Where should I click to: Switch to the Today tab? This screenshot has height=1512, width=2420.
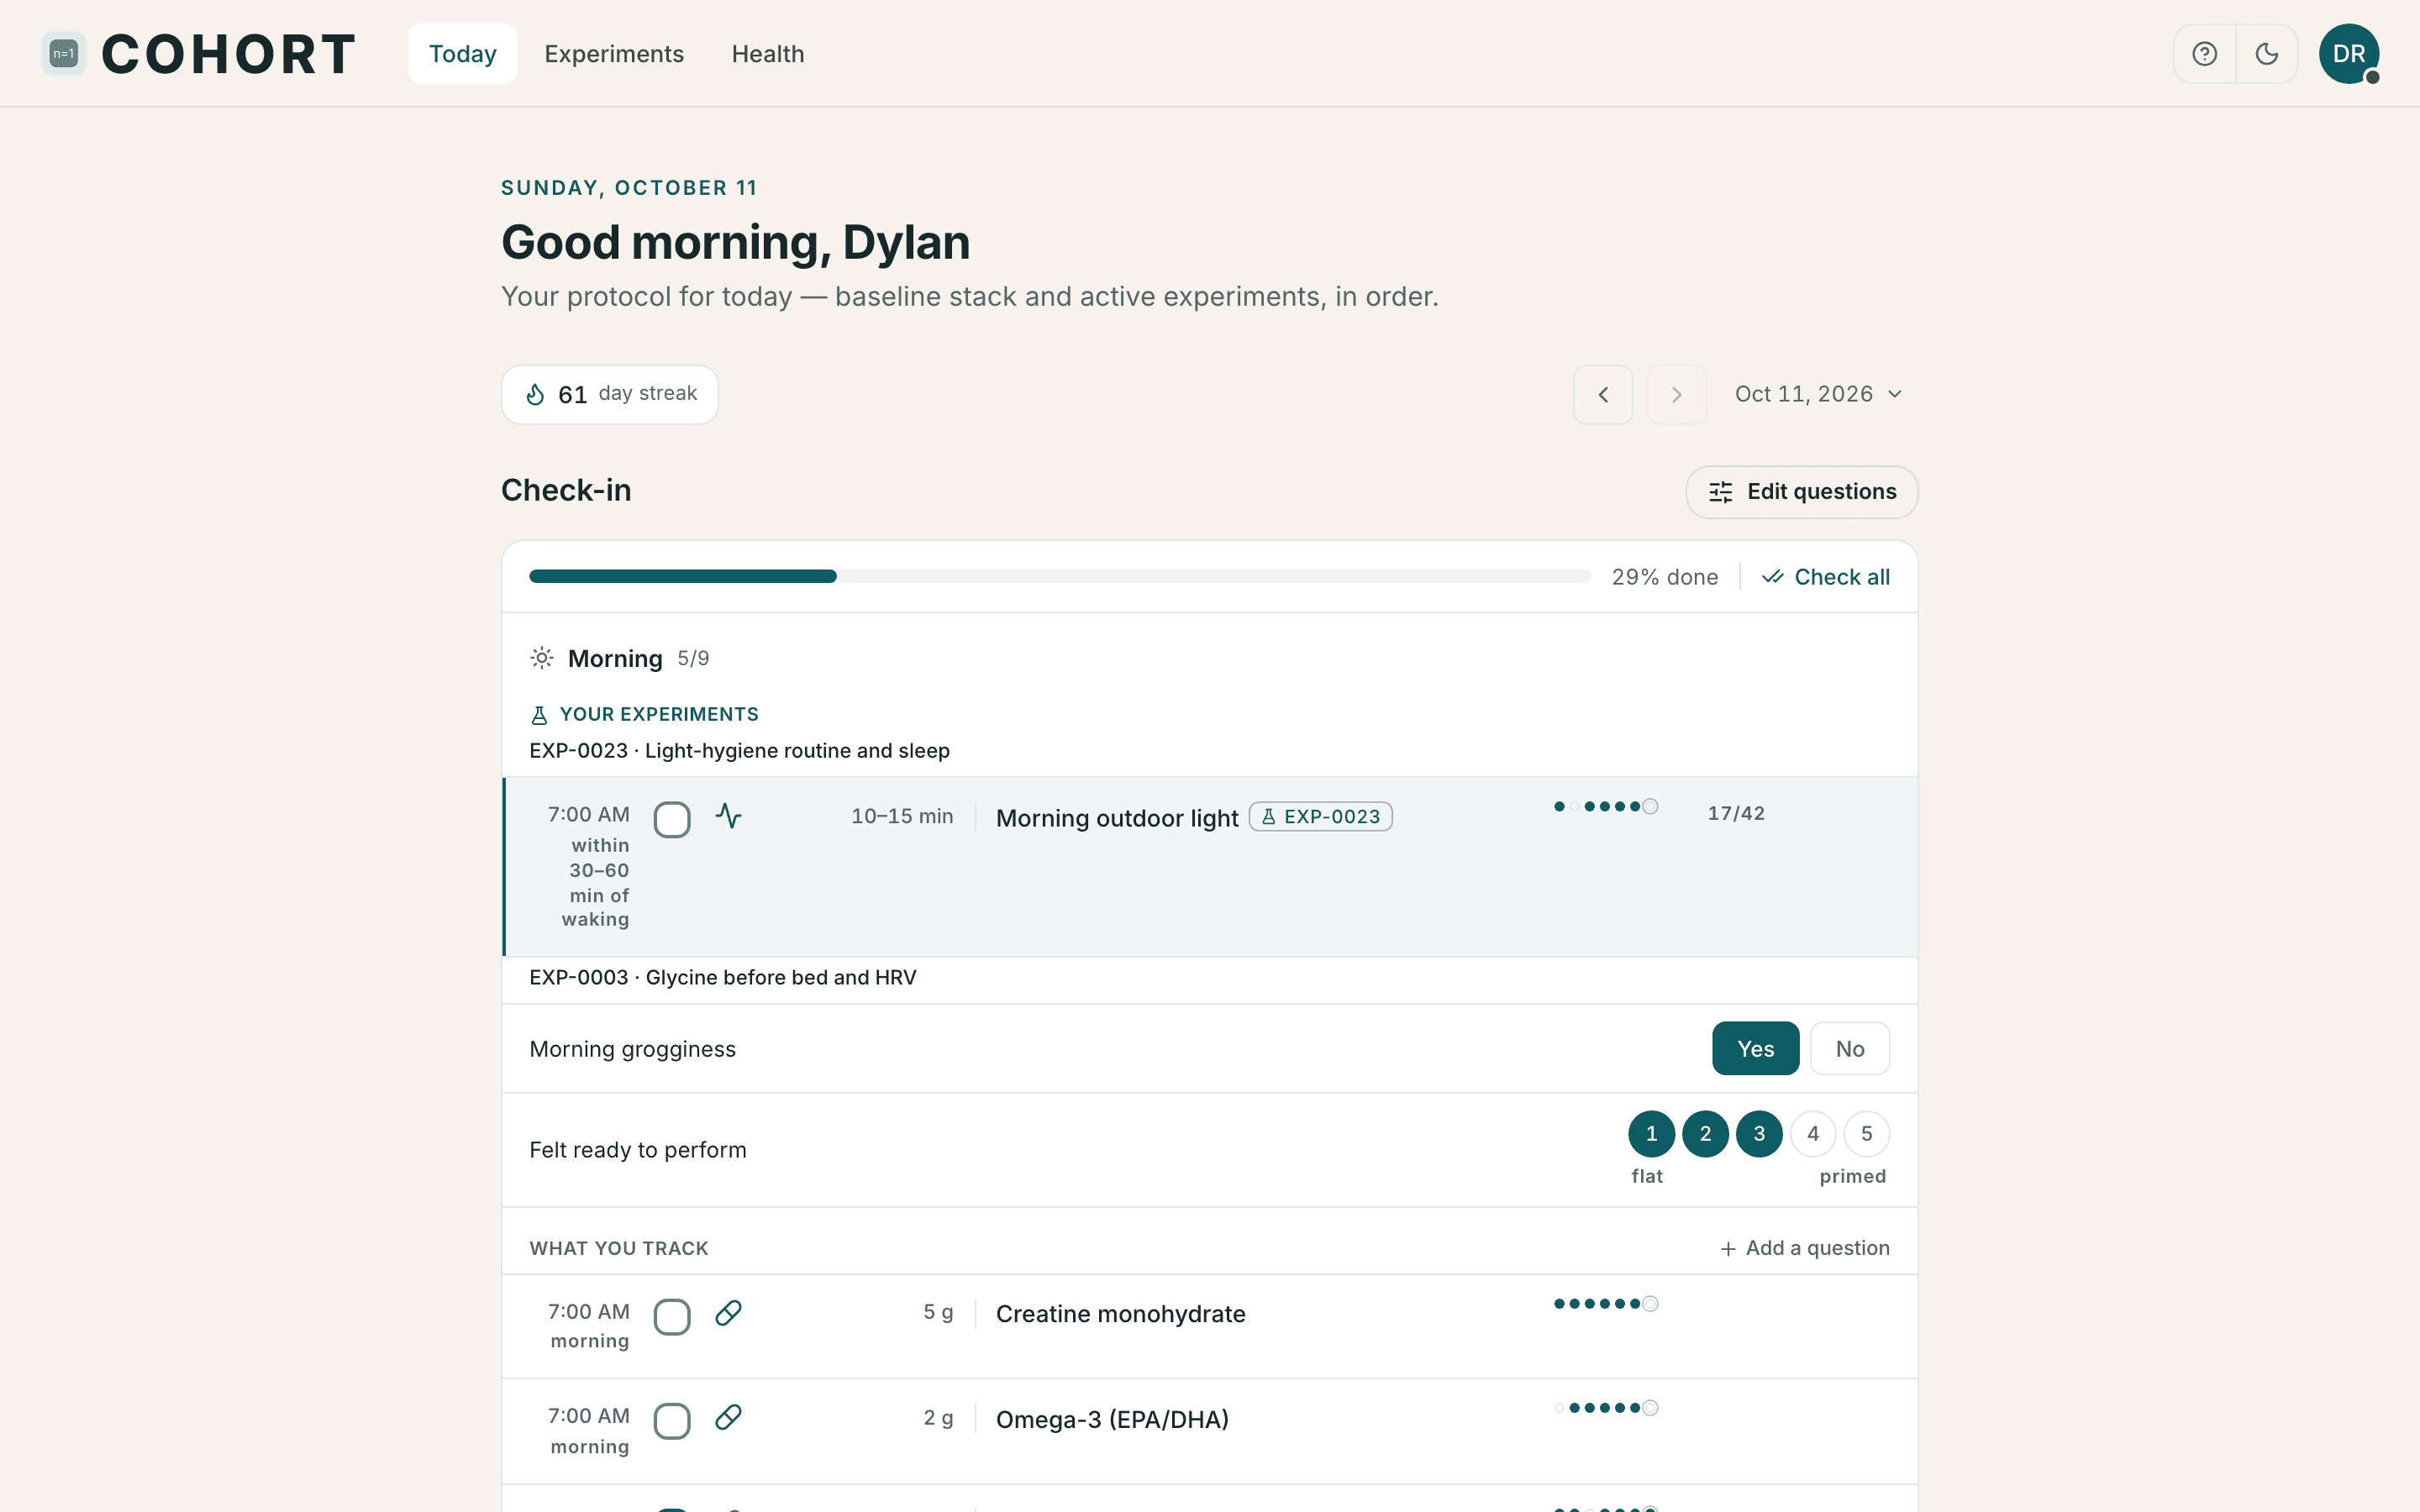pyautogui.click(x=462, y=54)
